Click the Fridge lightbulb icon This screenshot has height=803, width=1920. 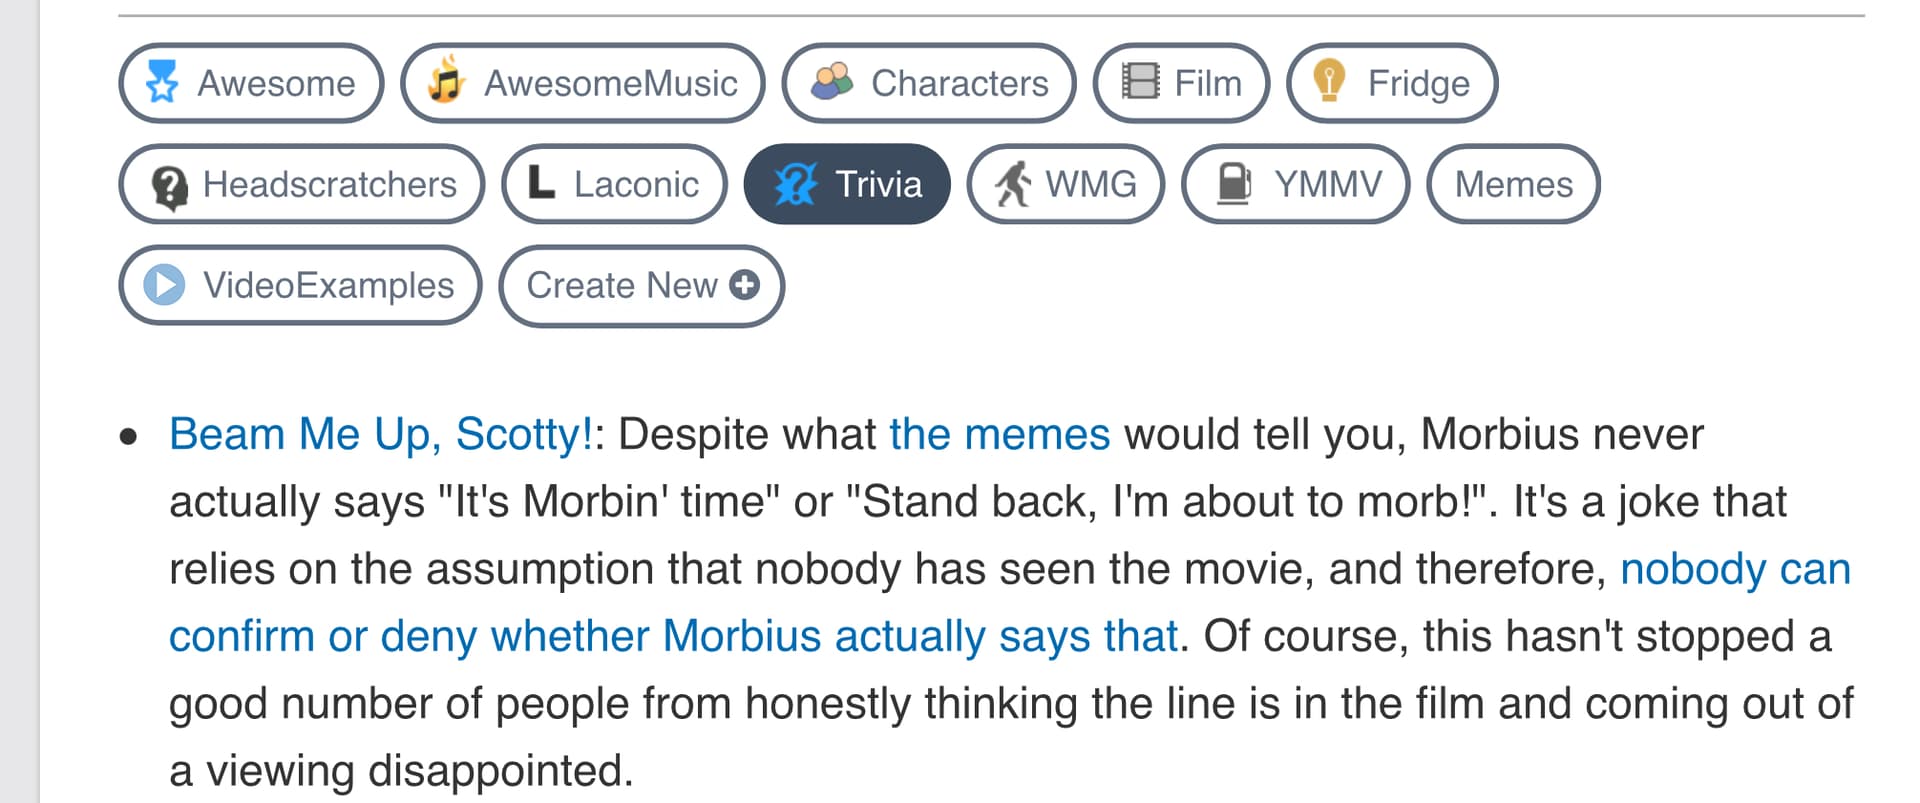click(x=1329, y=81)
